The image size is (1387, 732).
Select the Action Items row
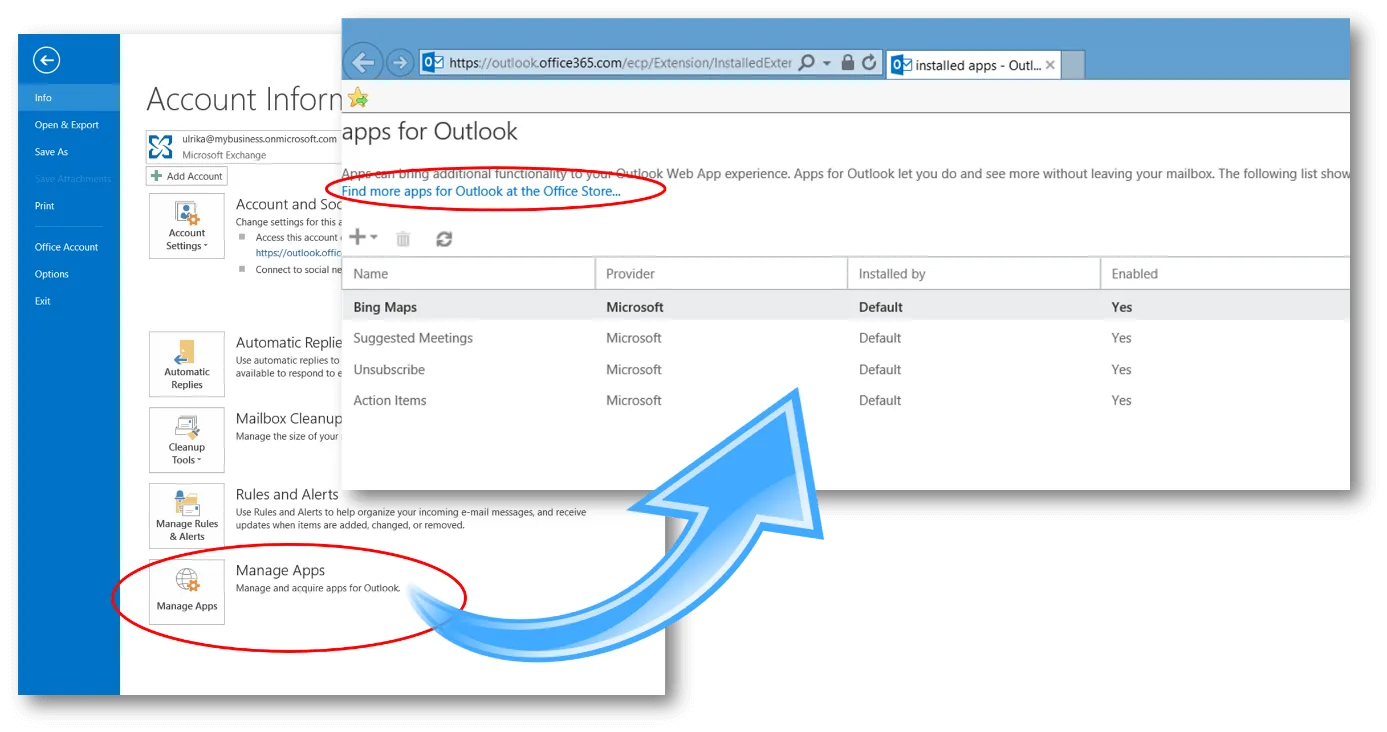(846, 400)
